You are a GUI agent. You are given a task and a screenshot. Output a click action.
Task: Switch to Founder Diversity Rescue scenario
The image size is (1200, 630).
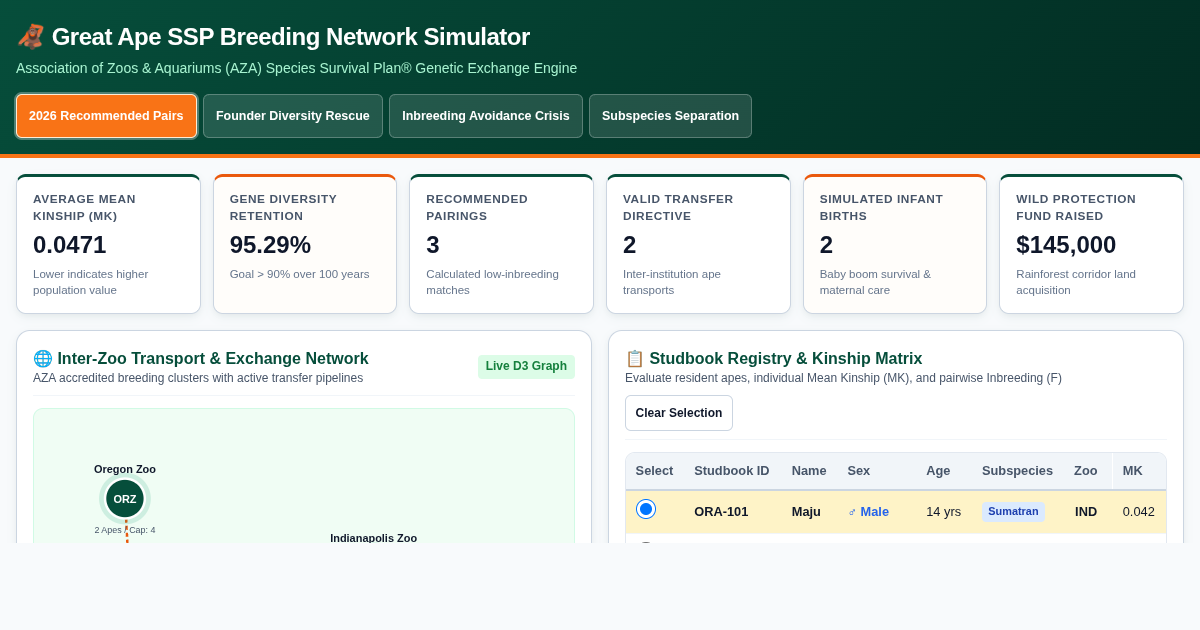[x=293, y=116]
